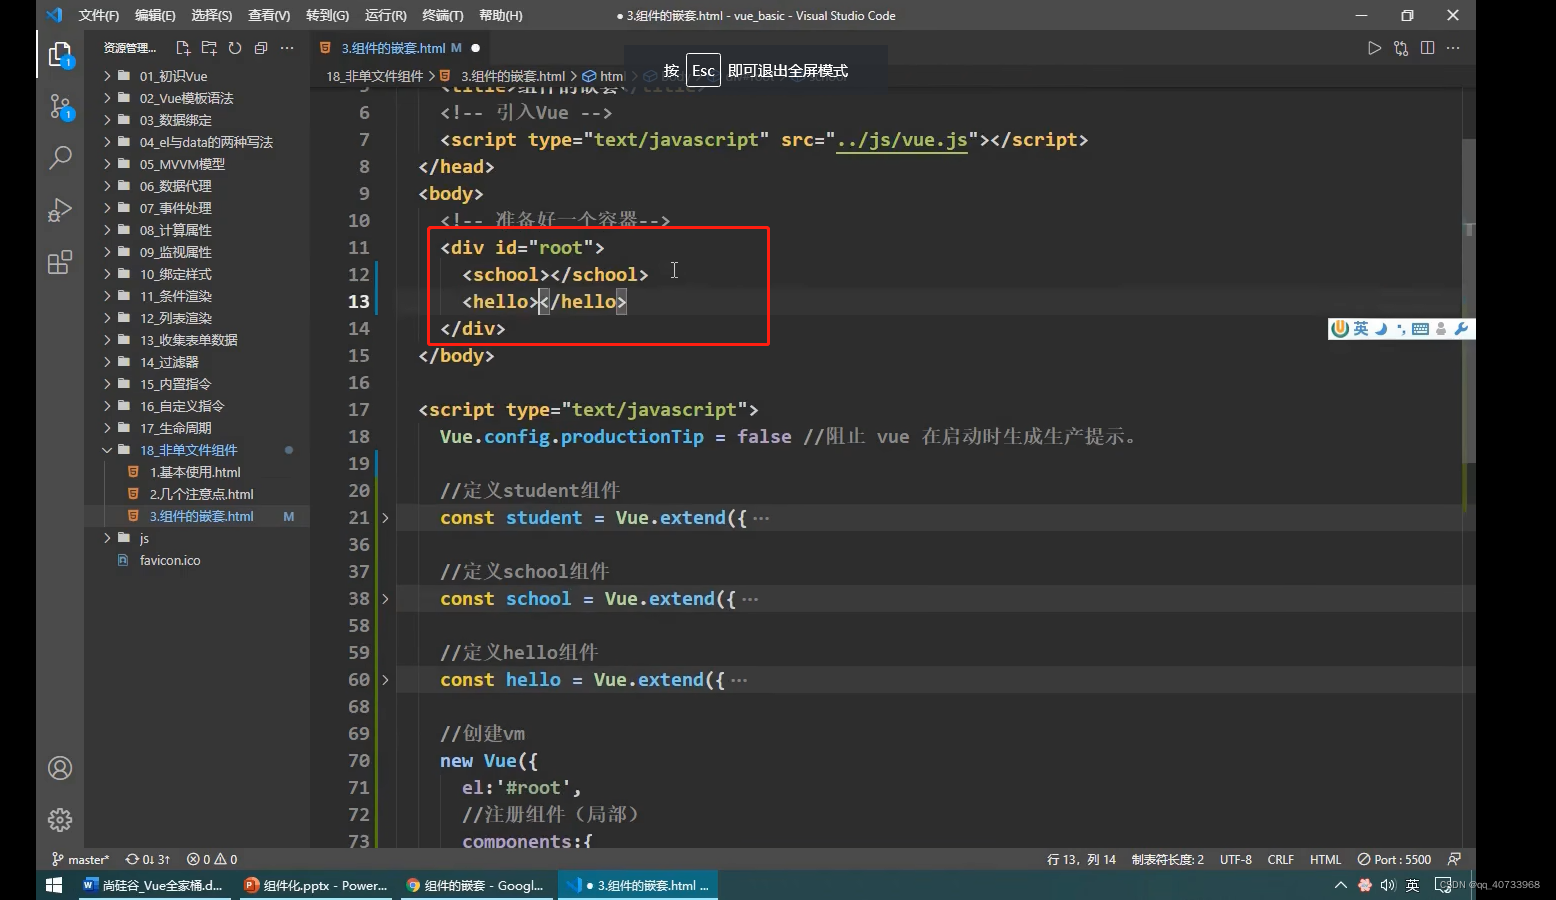1556x900 pixels.
Task: Open 查看(V) menu
Action: pyautogui.click(x=269, y=15)
